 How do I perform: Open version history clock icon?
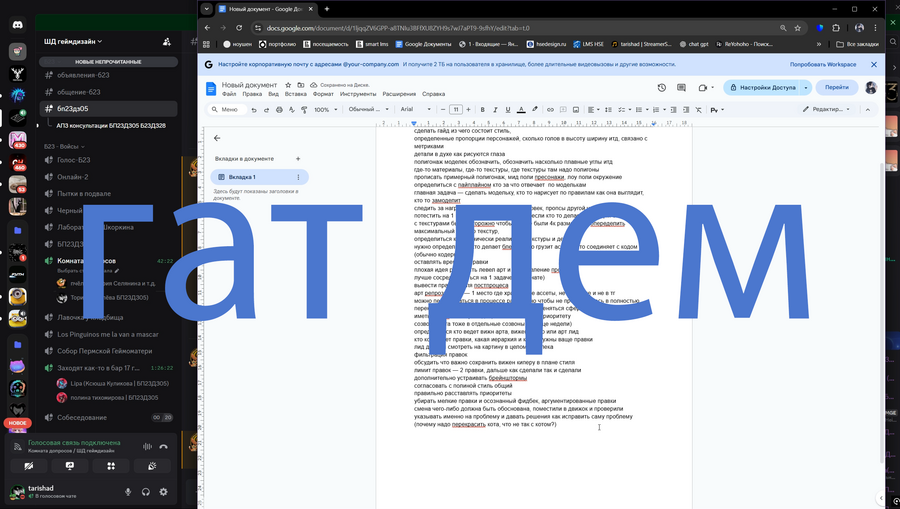[662, 88]
